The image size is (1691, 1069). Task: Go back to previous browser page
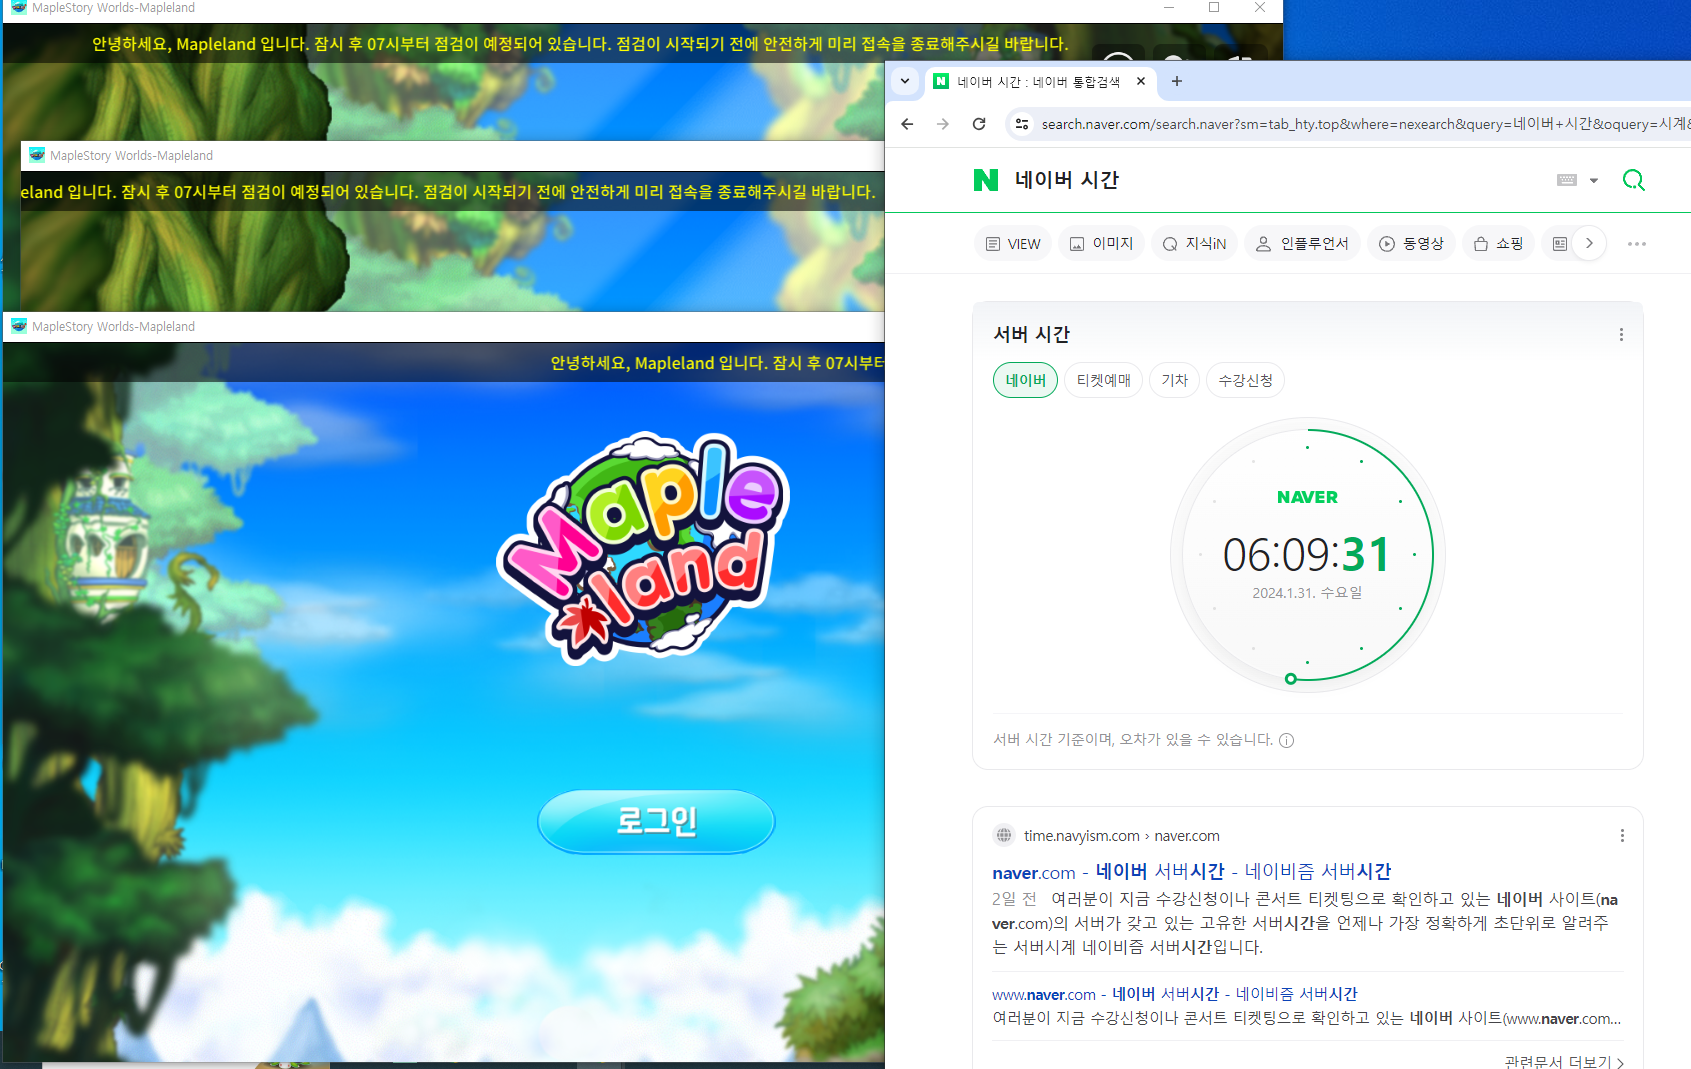[907, 124]
